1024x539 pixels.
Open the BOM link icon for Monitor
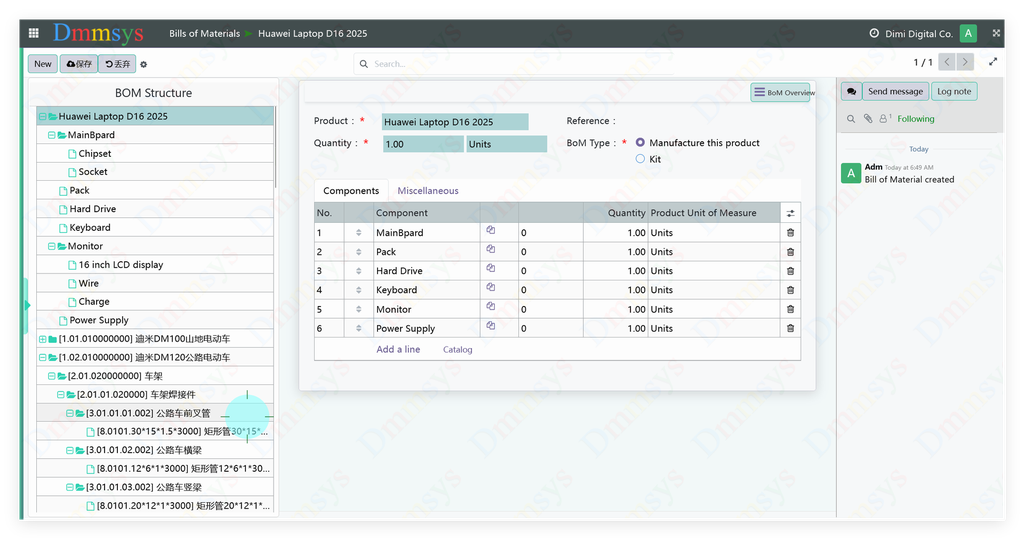tap(490, 306)
